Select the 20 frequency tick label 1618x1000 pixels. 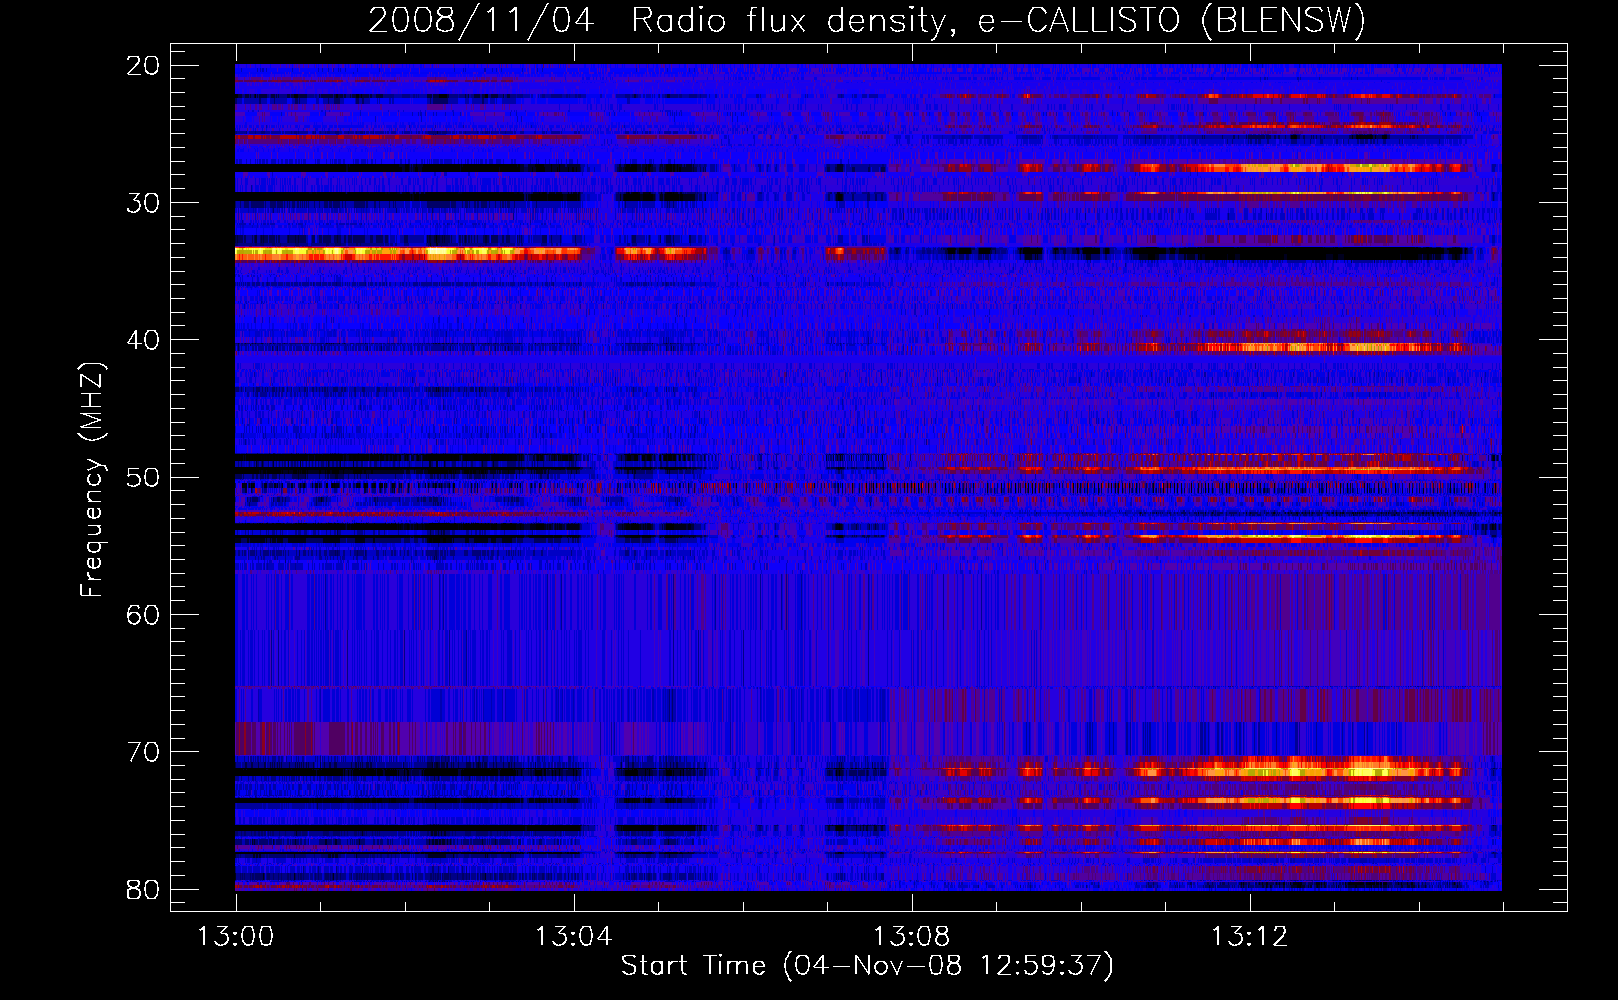pyautogui.click(x=144, y=66)
